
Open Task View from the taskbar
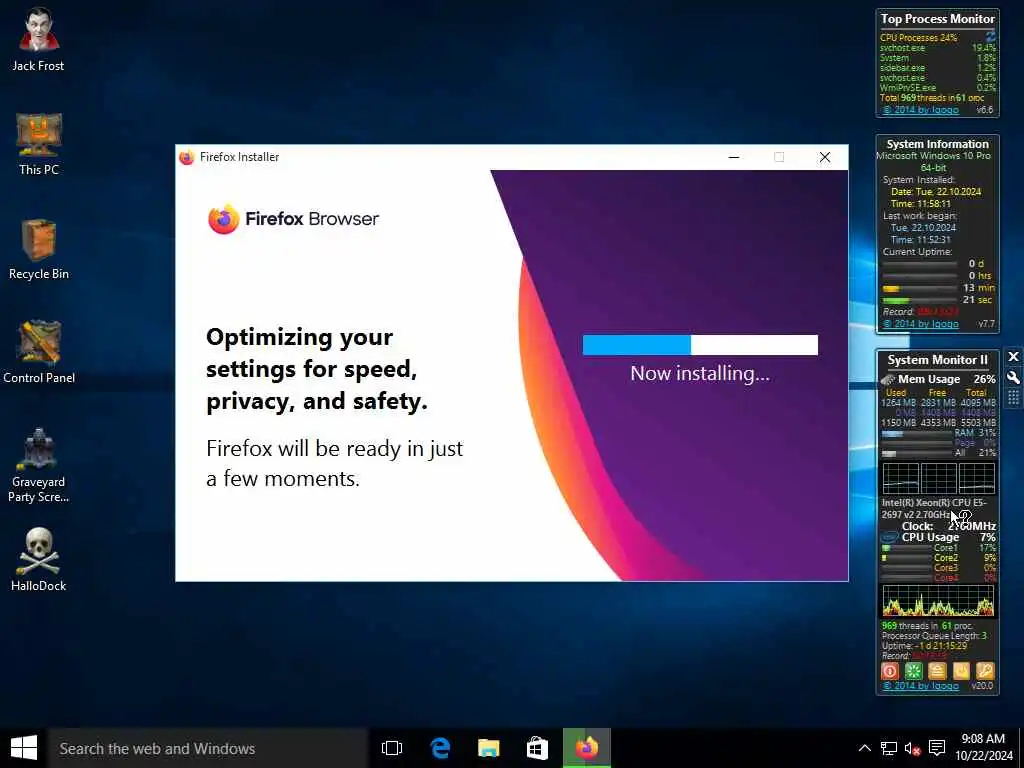pos(392,748)
